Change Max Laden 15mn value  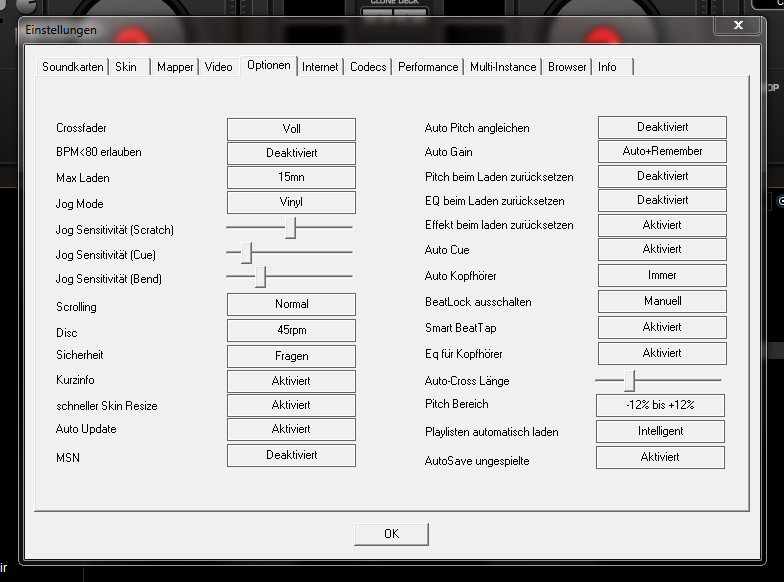coord(291,178)
